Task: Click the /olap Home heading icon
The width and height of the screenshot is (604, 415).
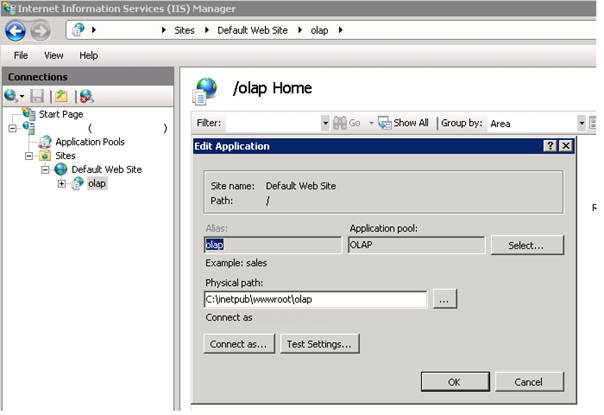Action: tap(205, 91)
